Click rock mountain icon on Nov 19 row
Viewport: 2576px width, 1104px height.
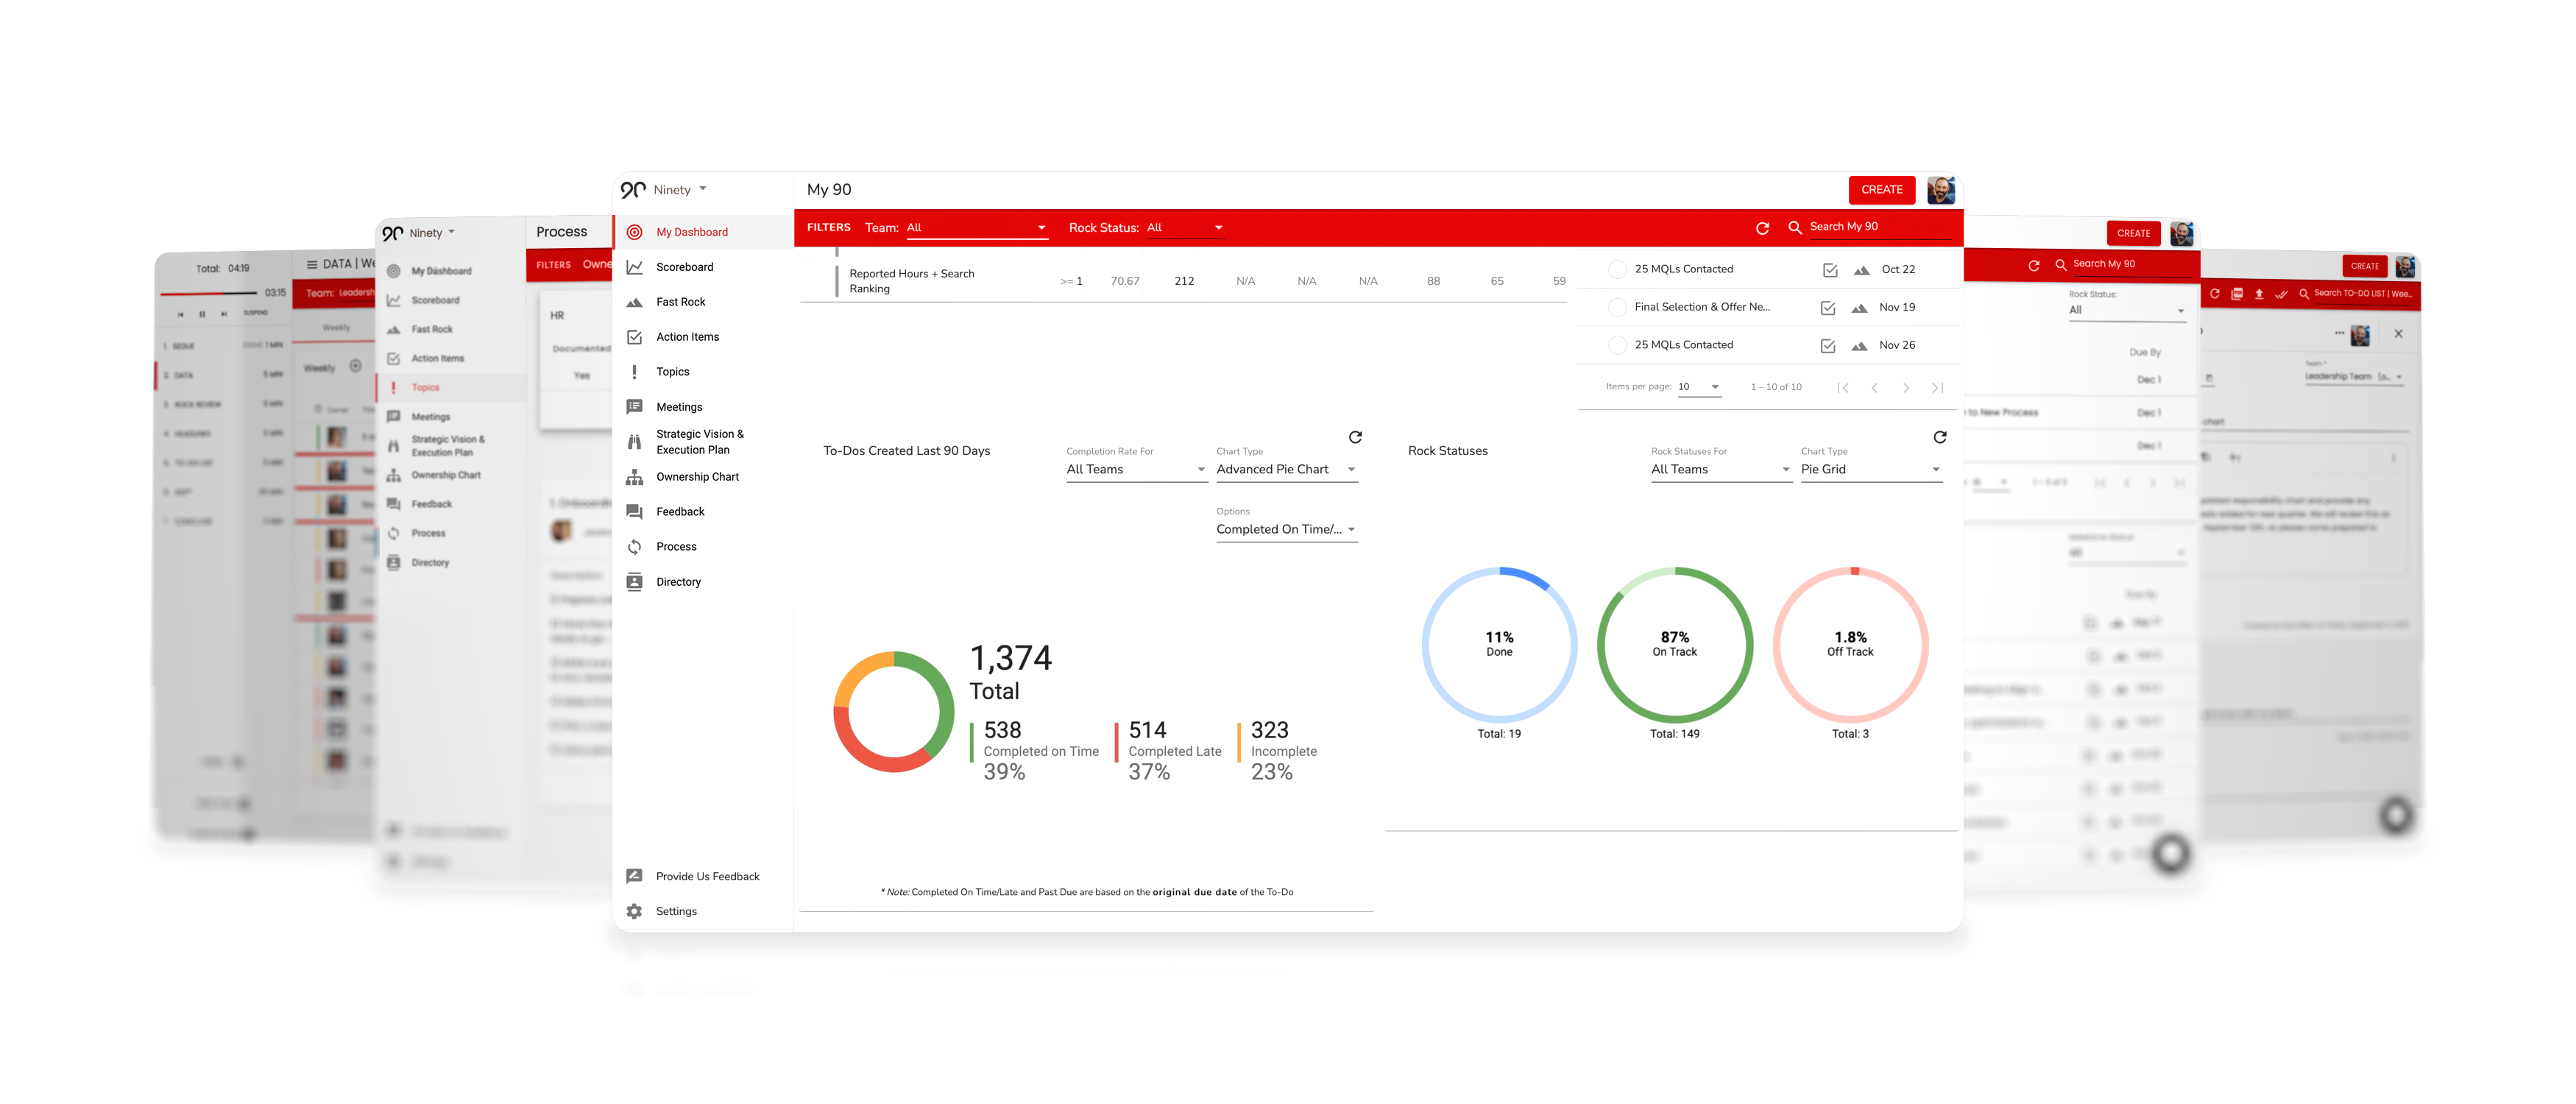tap(1859, 308)
